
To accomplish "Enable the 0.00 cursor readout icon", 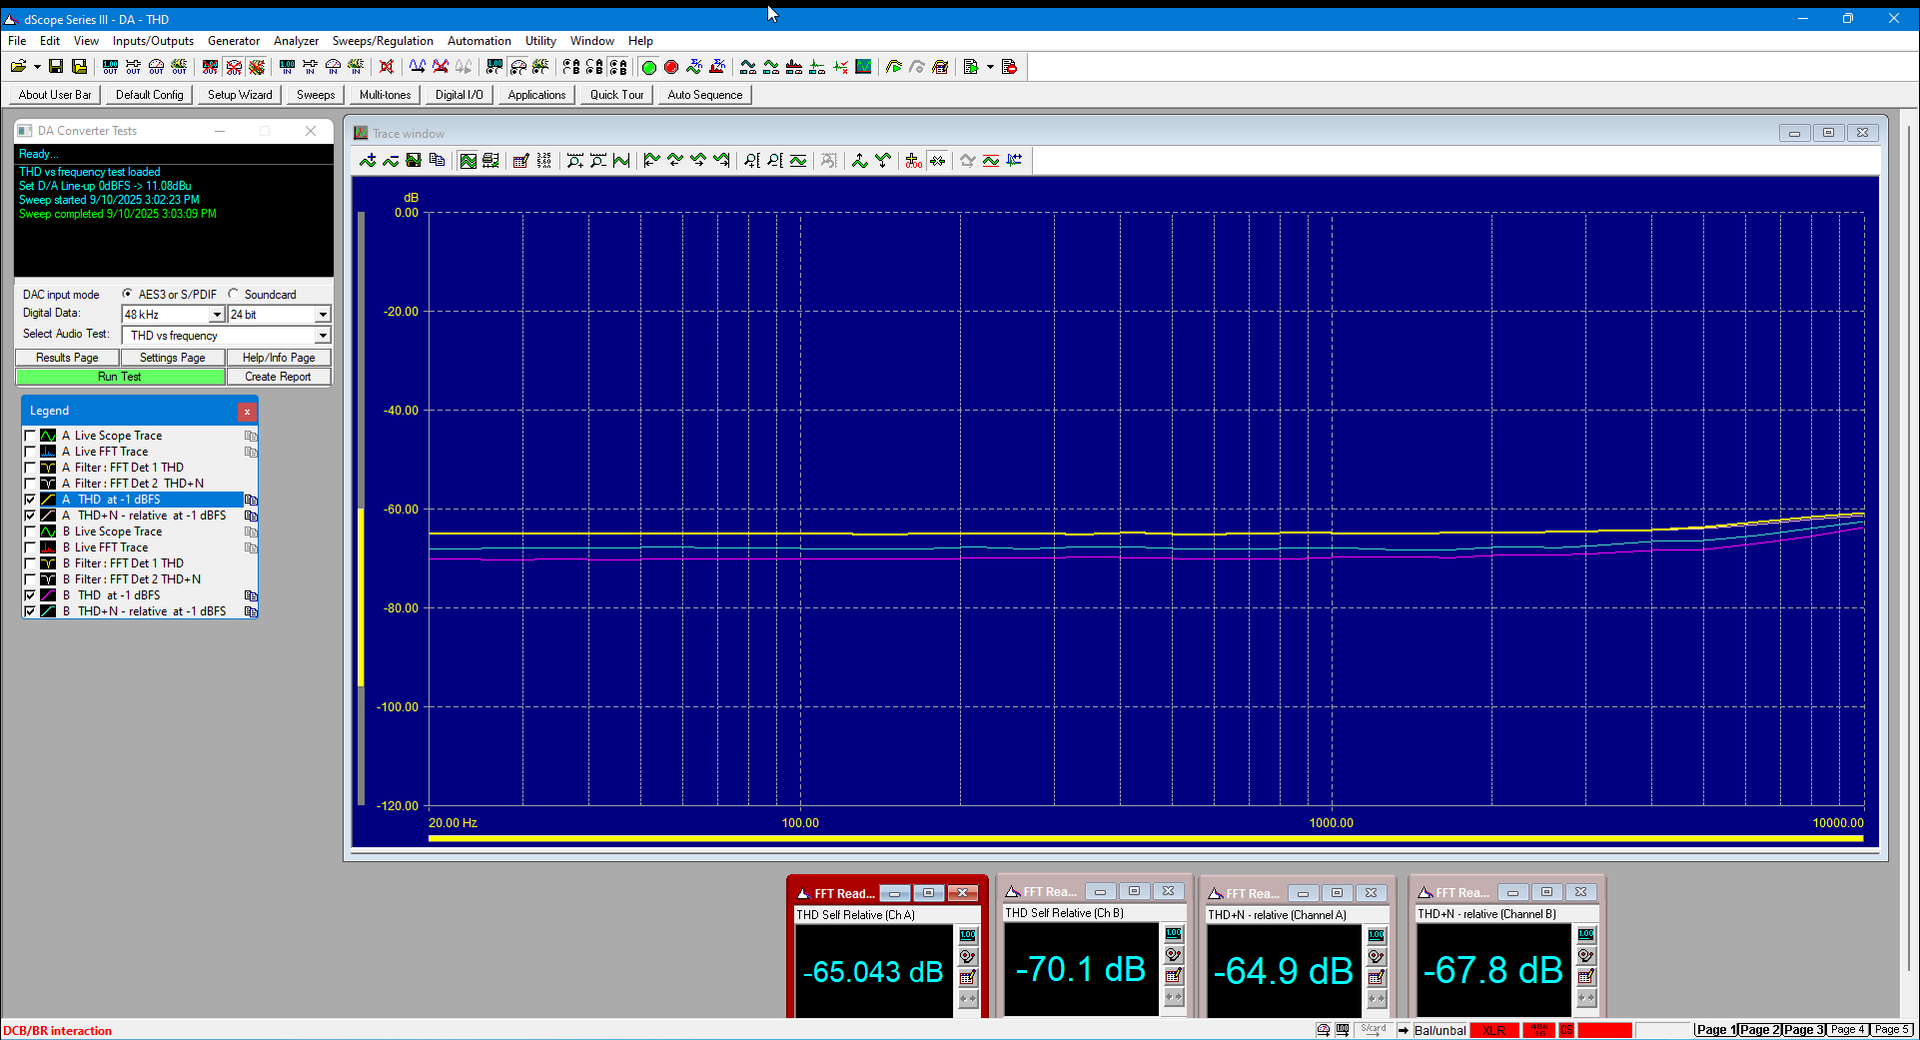I will pyautogui.click(x=913, y=161).
